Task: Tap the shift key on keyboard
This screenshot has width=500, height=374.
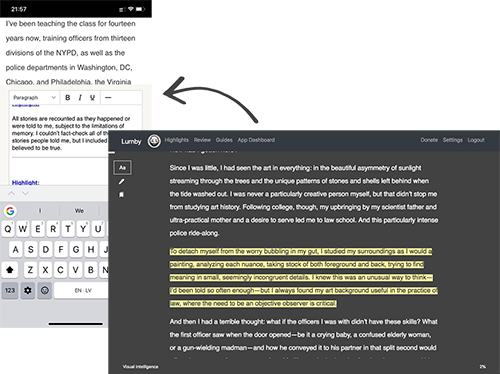Action: click(10, 270)
